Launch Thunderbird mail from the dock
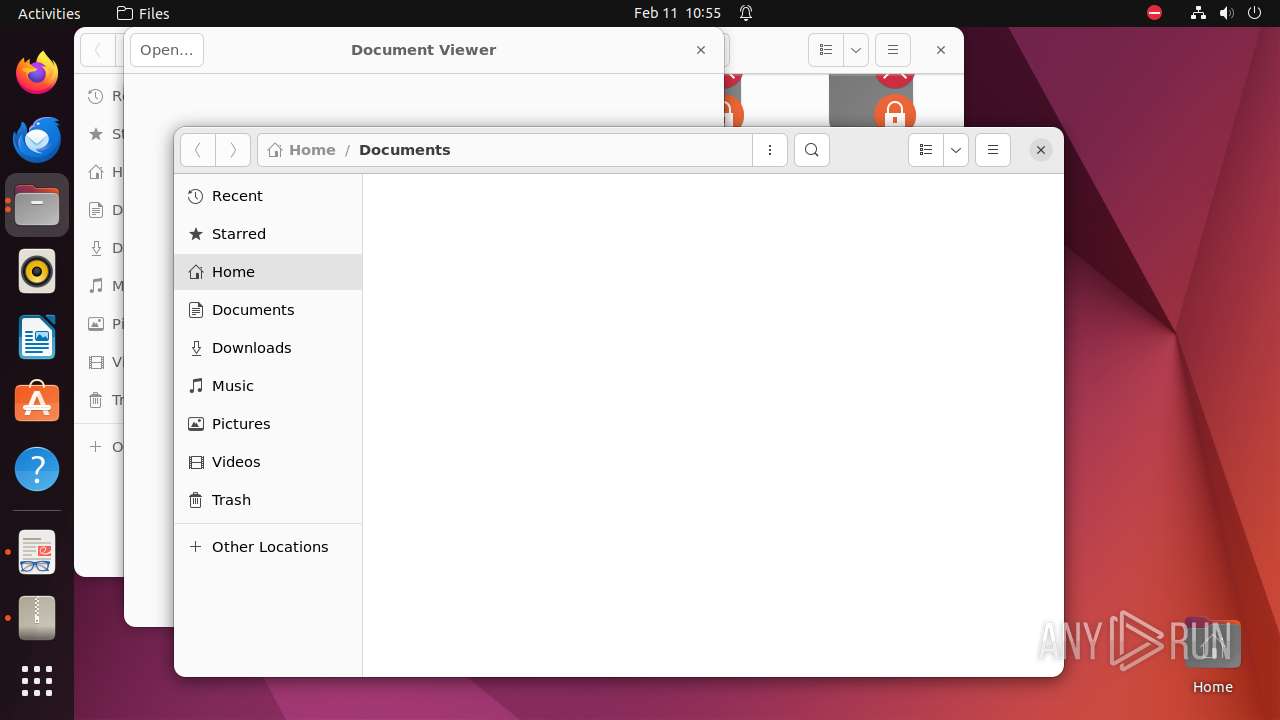This screenshot has height=720, width=1280. 37,139
